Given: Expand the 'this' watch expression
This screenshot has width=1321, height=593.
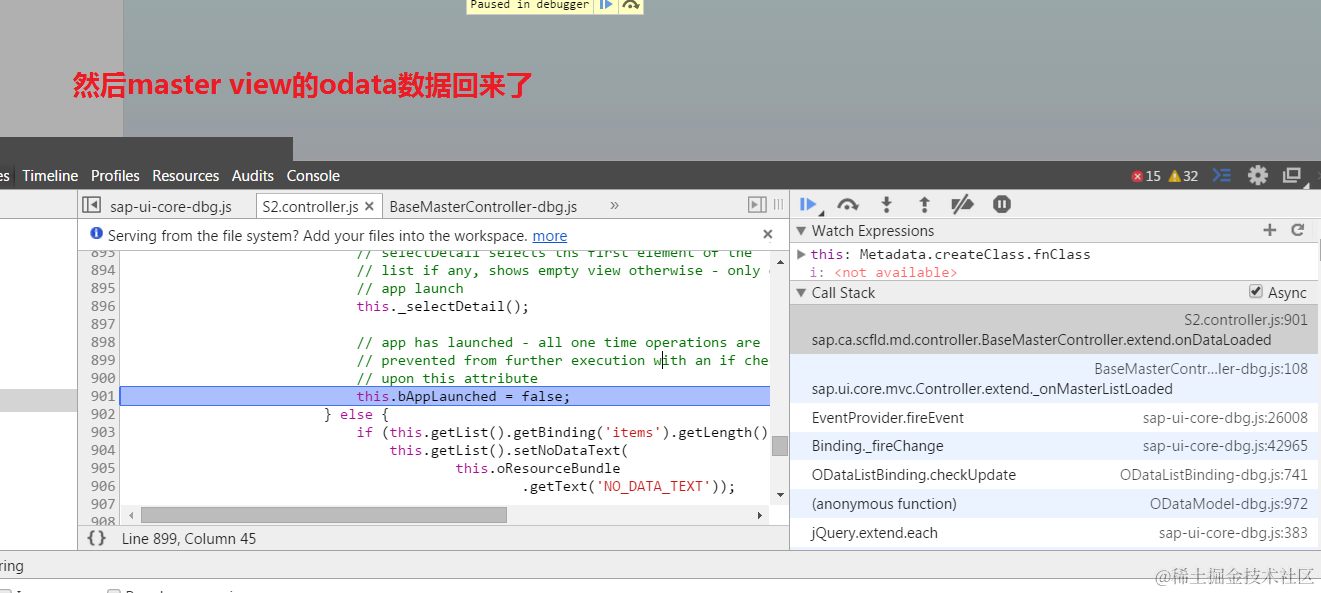Looking at the screenshot, I should (801, 254).
